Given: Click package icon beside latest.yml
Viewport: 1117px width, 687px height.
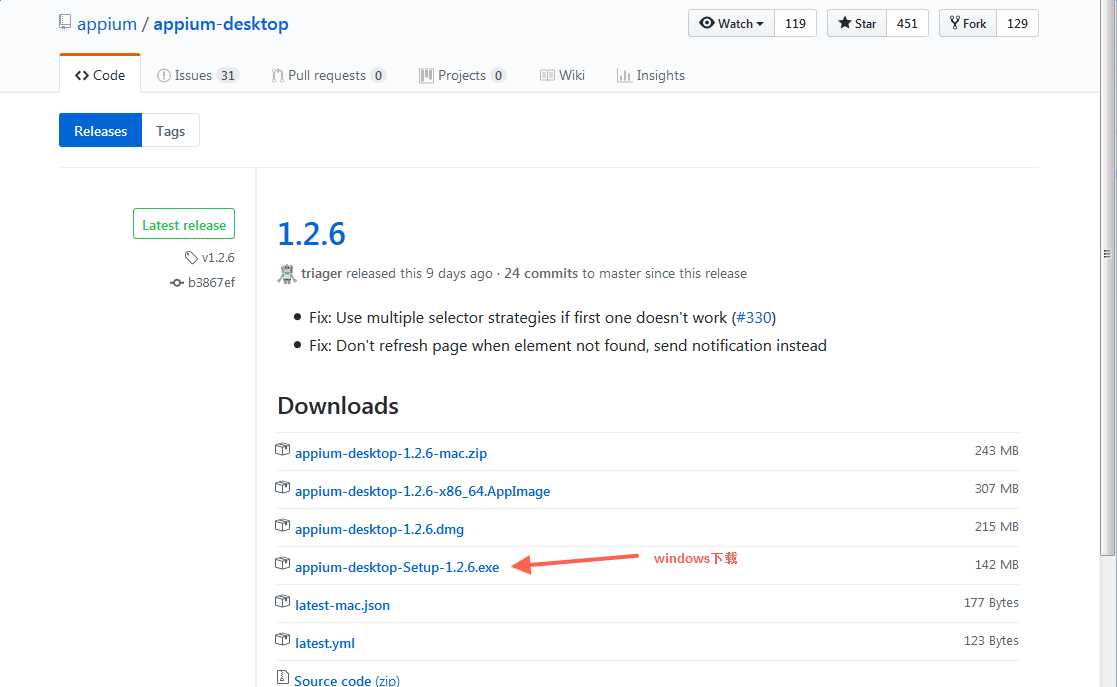Looking at the screenshot, I should tap(283, 639).
